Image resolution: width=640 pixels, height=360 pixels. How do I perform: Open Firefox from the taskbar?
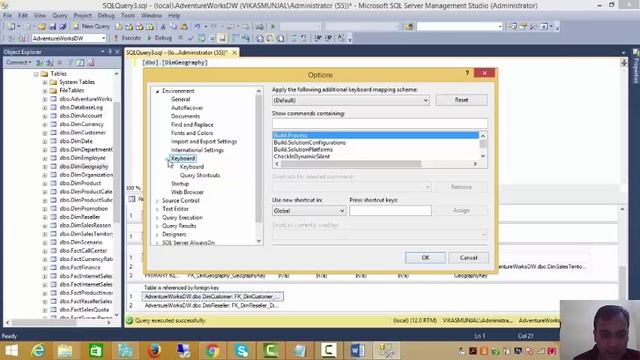tap(154, 351)
